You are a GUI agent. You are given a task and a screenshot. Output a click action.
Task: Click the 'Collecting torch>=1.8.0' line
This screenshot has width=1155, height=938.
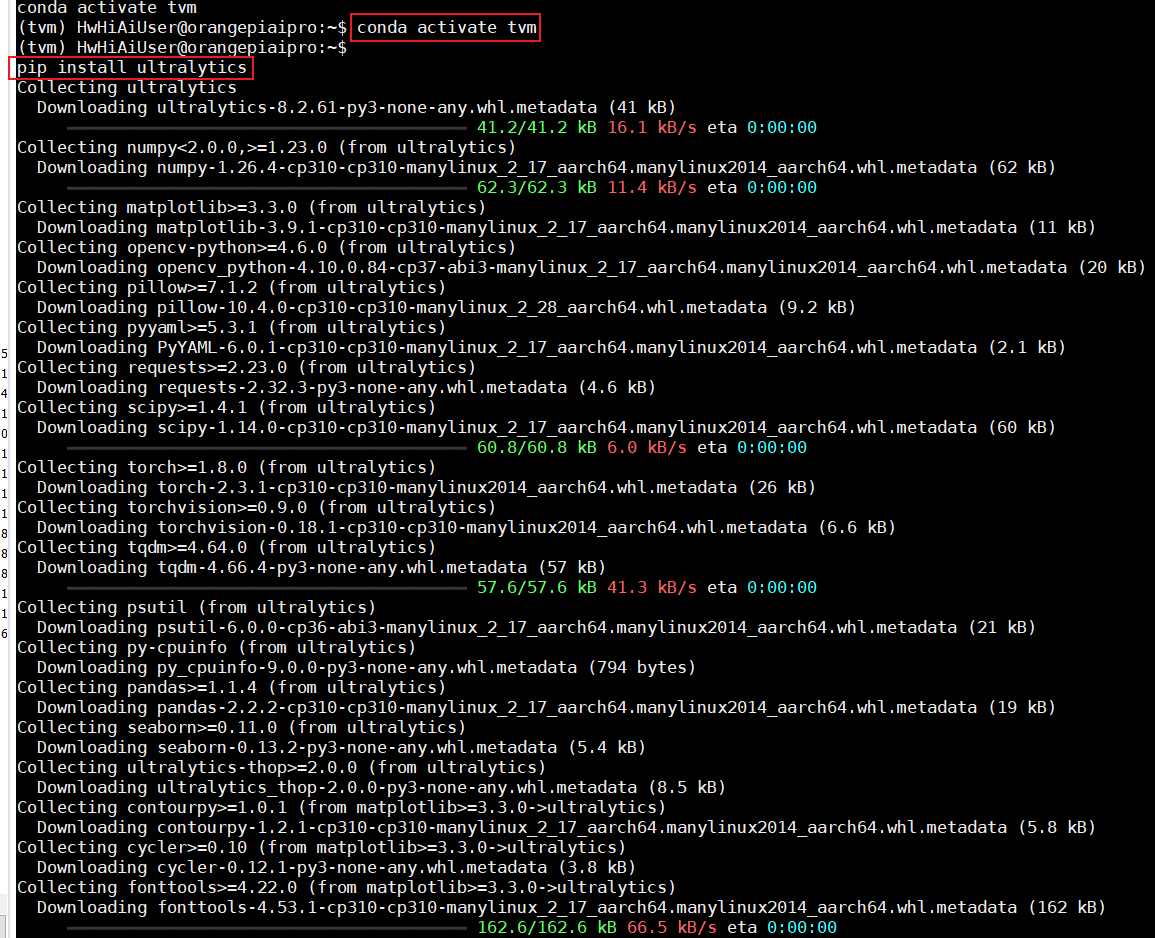click(x=226, y=467)
